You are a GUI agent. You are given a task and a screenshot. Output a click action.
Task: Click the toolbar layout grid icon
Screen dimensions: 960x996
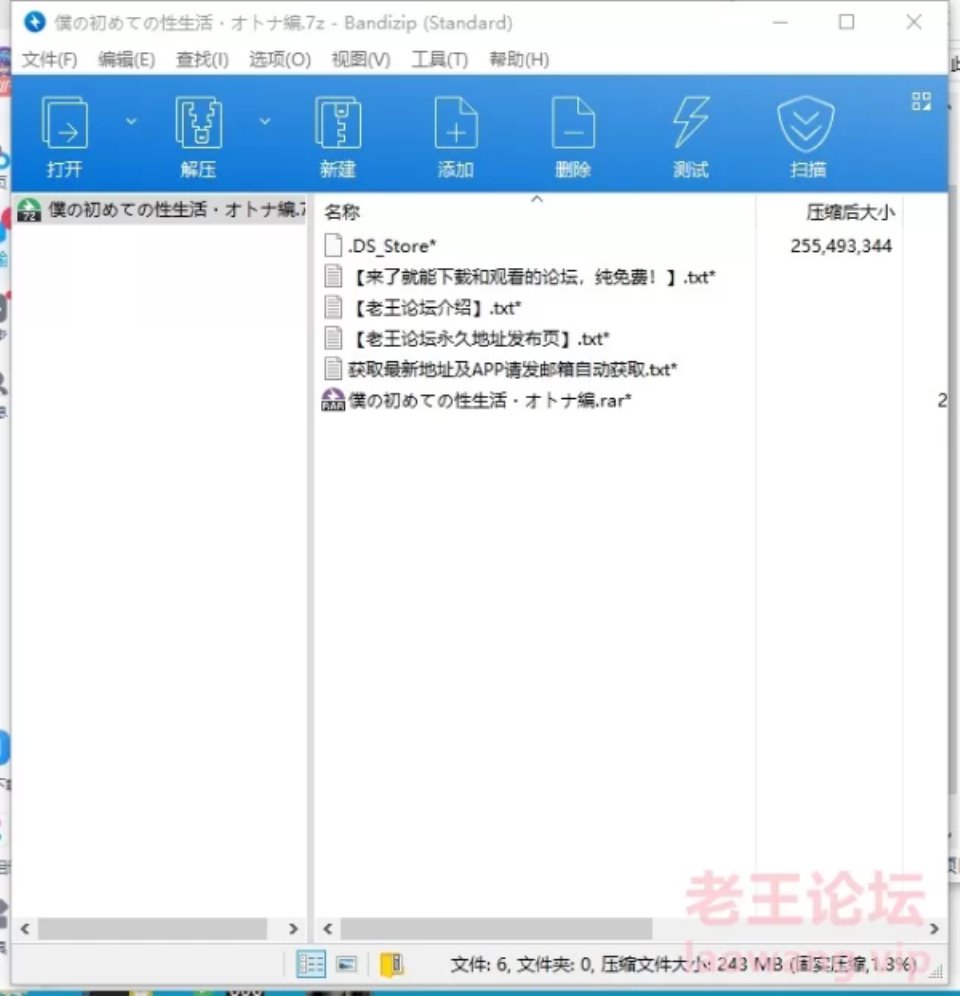(x=921, y=101)
